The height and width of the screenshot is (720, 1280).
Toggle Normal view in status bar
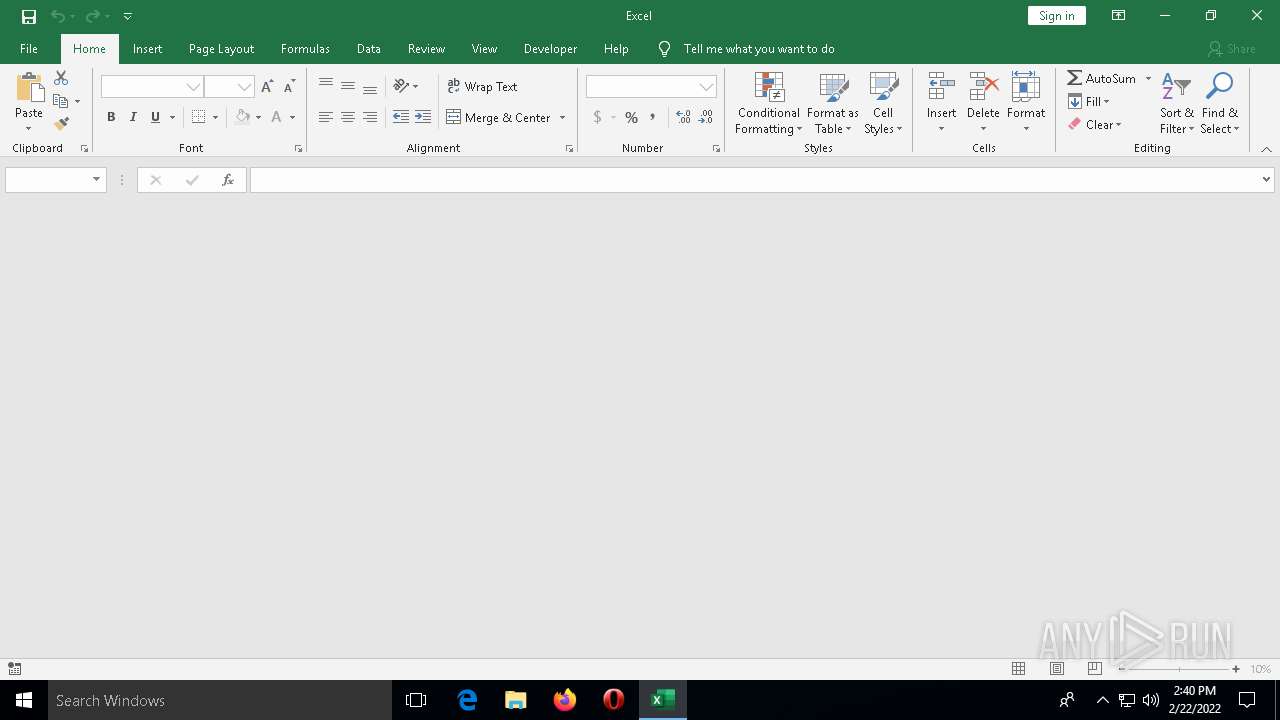(1019, 669)
